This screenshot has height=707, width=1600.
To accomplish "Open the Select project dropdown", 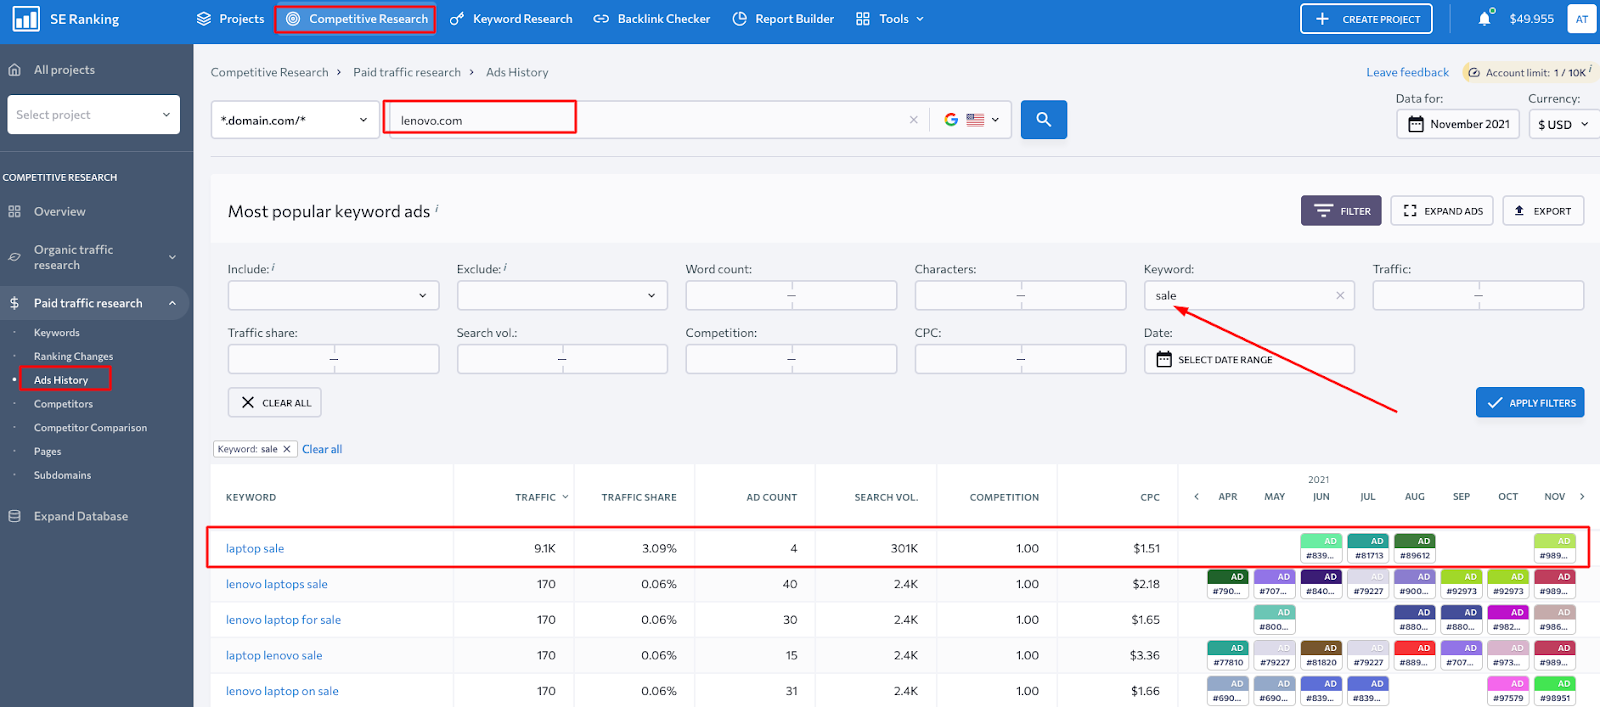I will [x=94, y=114].
